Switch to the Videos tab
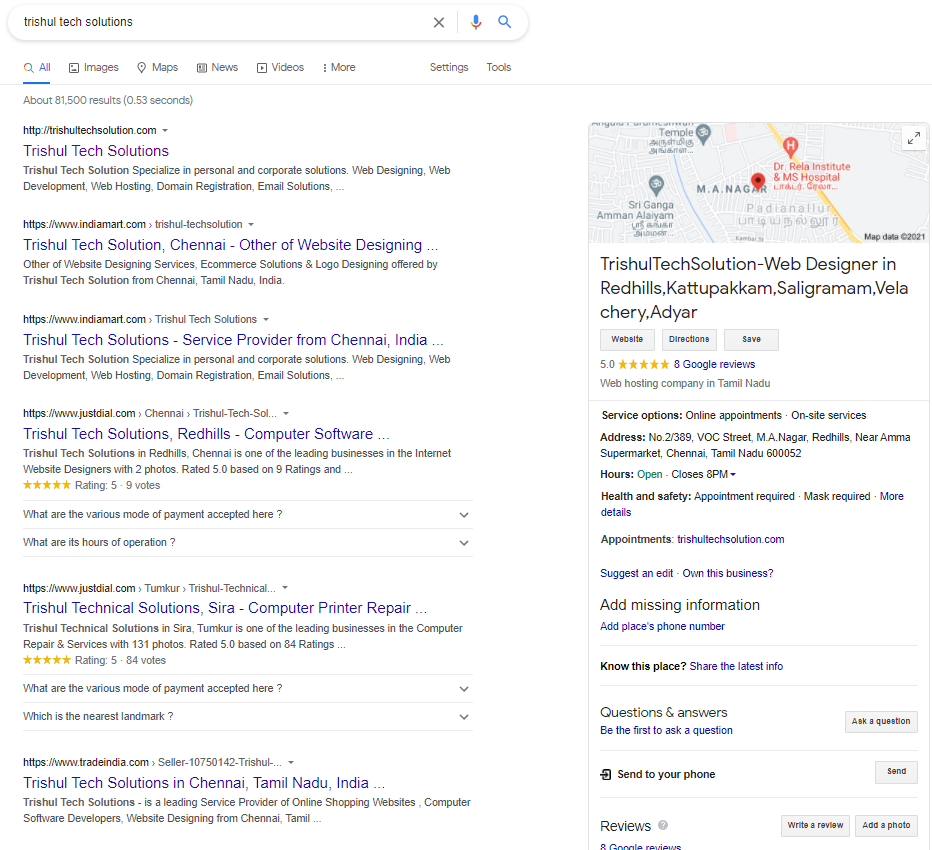Viewport: 932px width, 850px height. [x=281, y=68]
